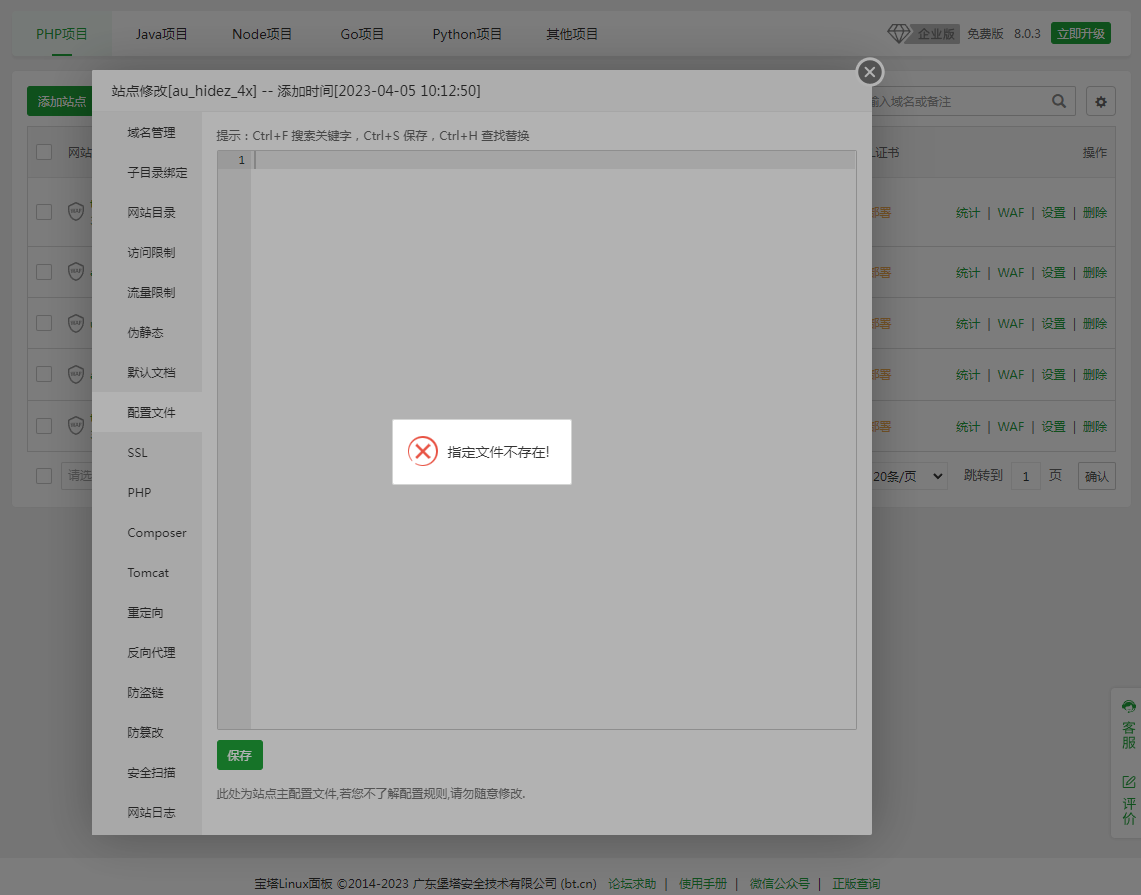Switch to Java项目 tab
The image size is (1141, 895).
click(x=162, y=33)
